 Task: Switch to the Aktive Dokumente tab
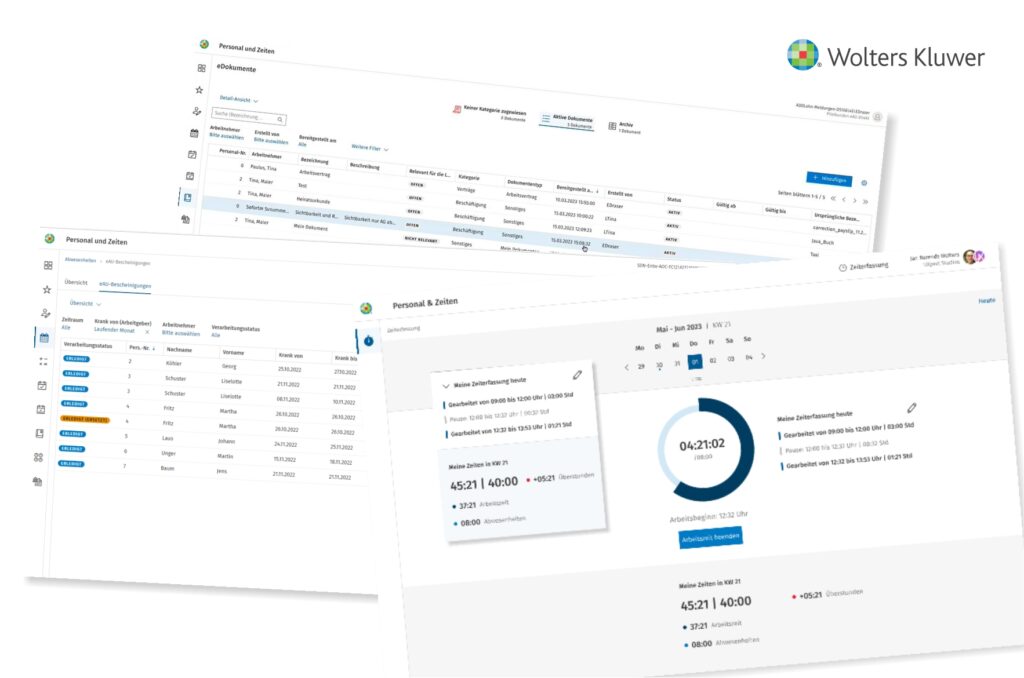point(565,122)
